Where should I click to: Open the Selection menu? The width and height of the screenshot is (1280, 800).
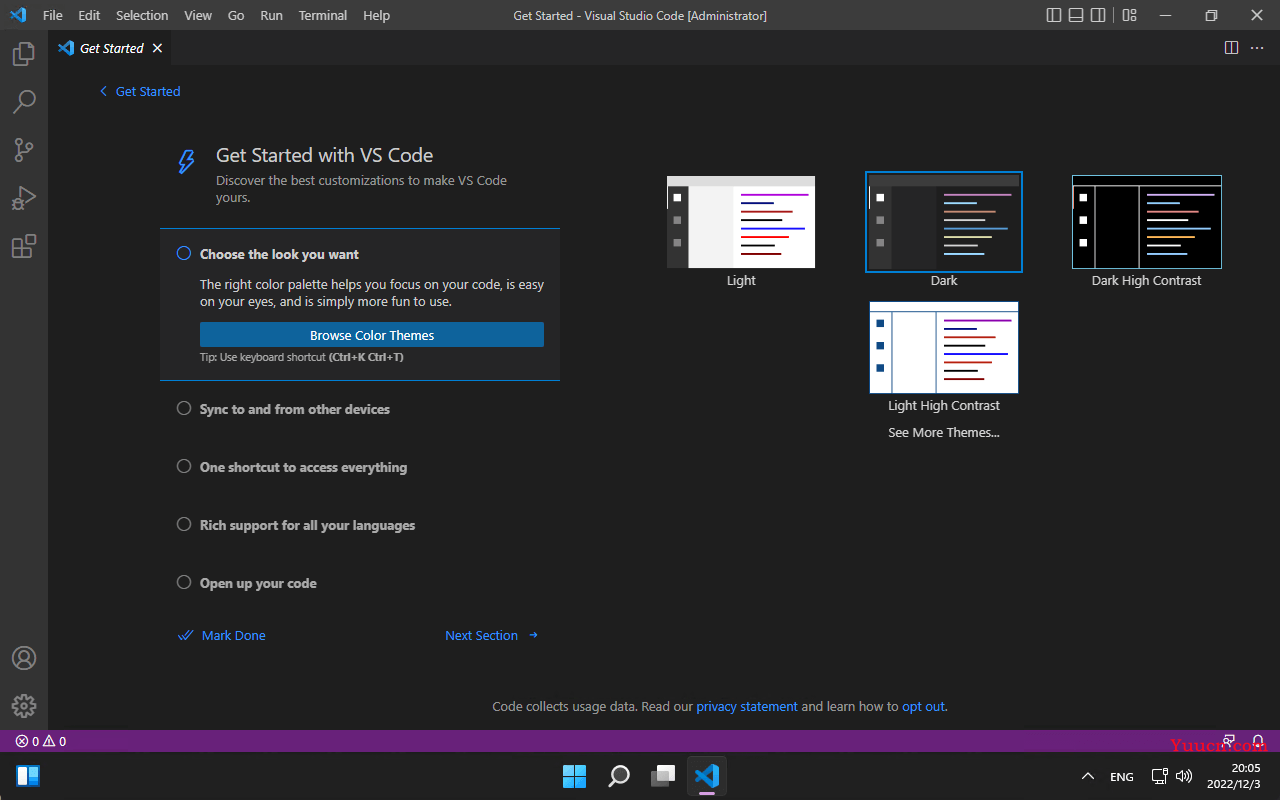142,15
